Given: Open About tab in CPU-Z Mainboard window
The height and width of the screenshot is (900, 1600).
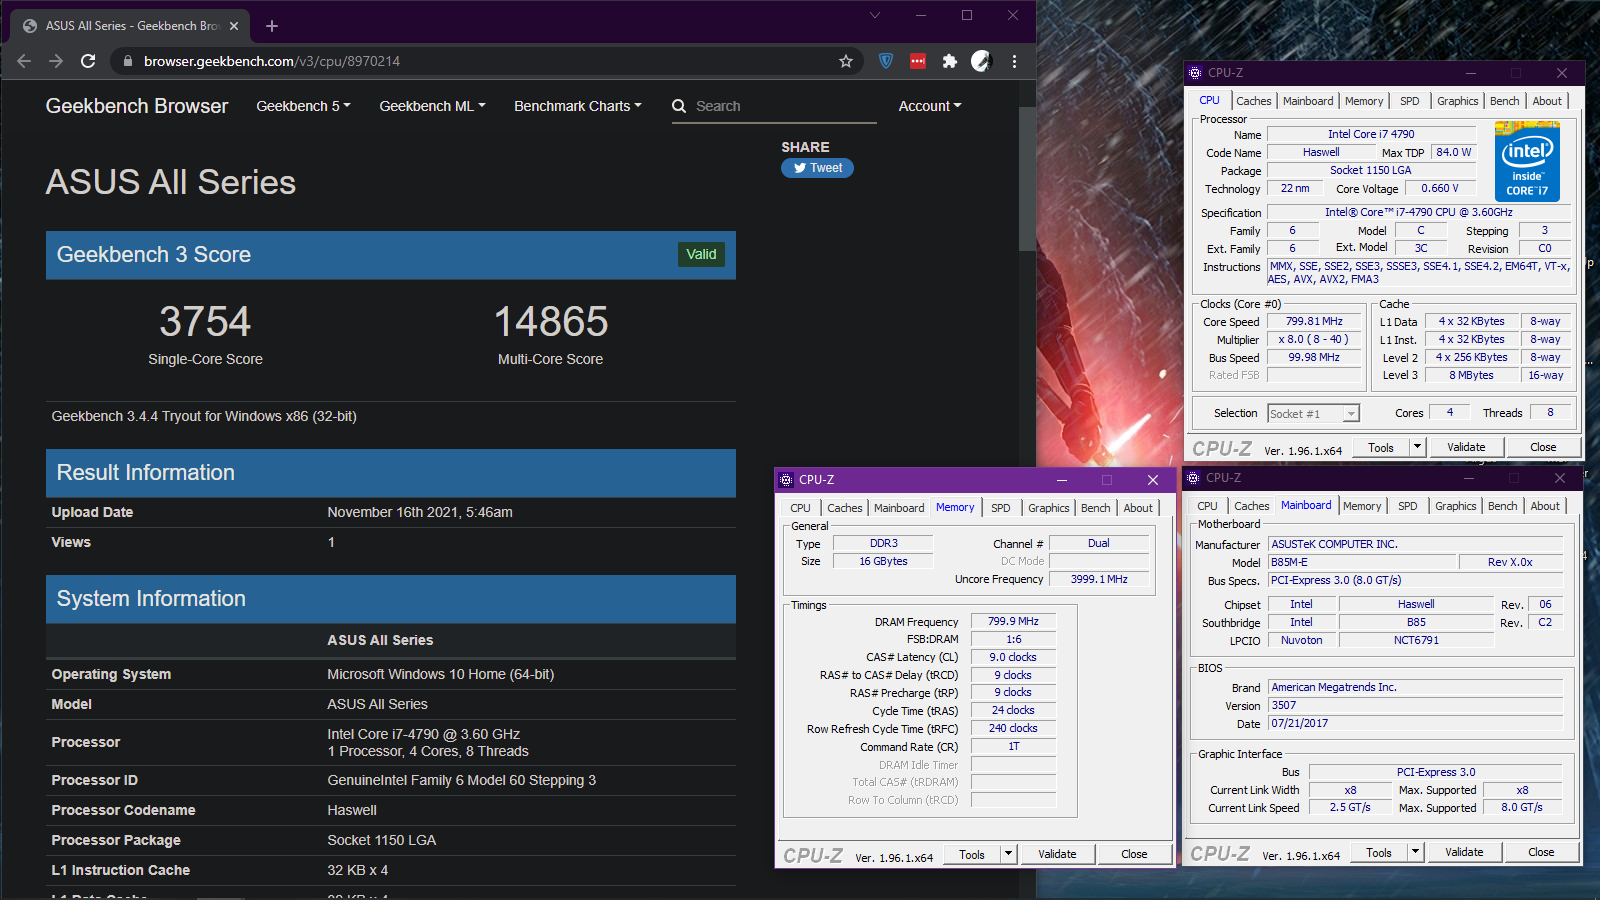Looking at the screenshot, I should pyautogui.click(x=1544, y=506).
